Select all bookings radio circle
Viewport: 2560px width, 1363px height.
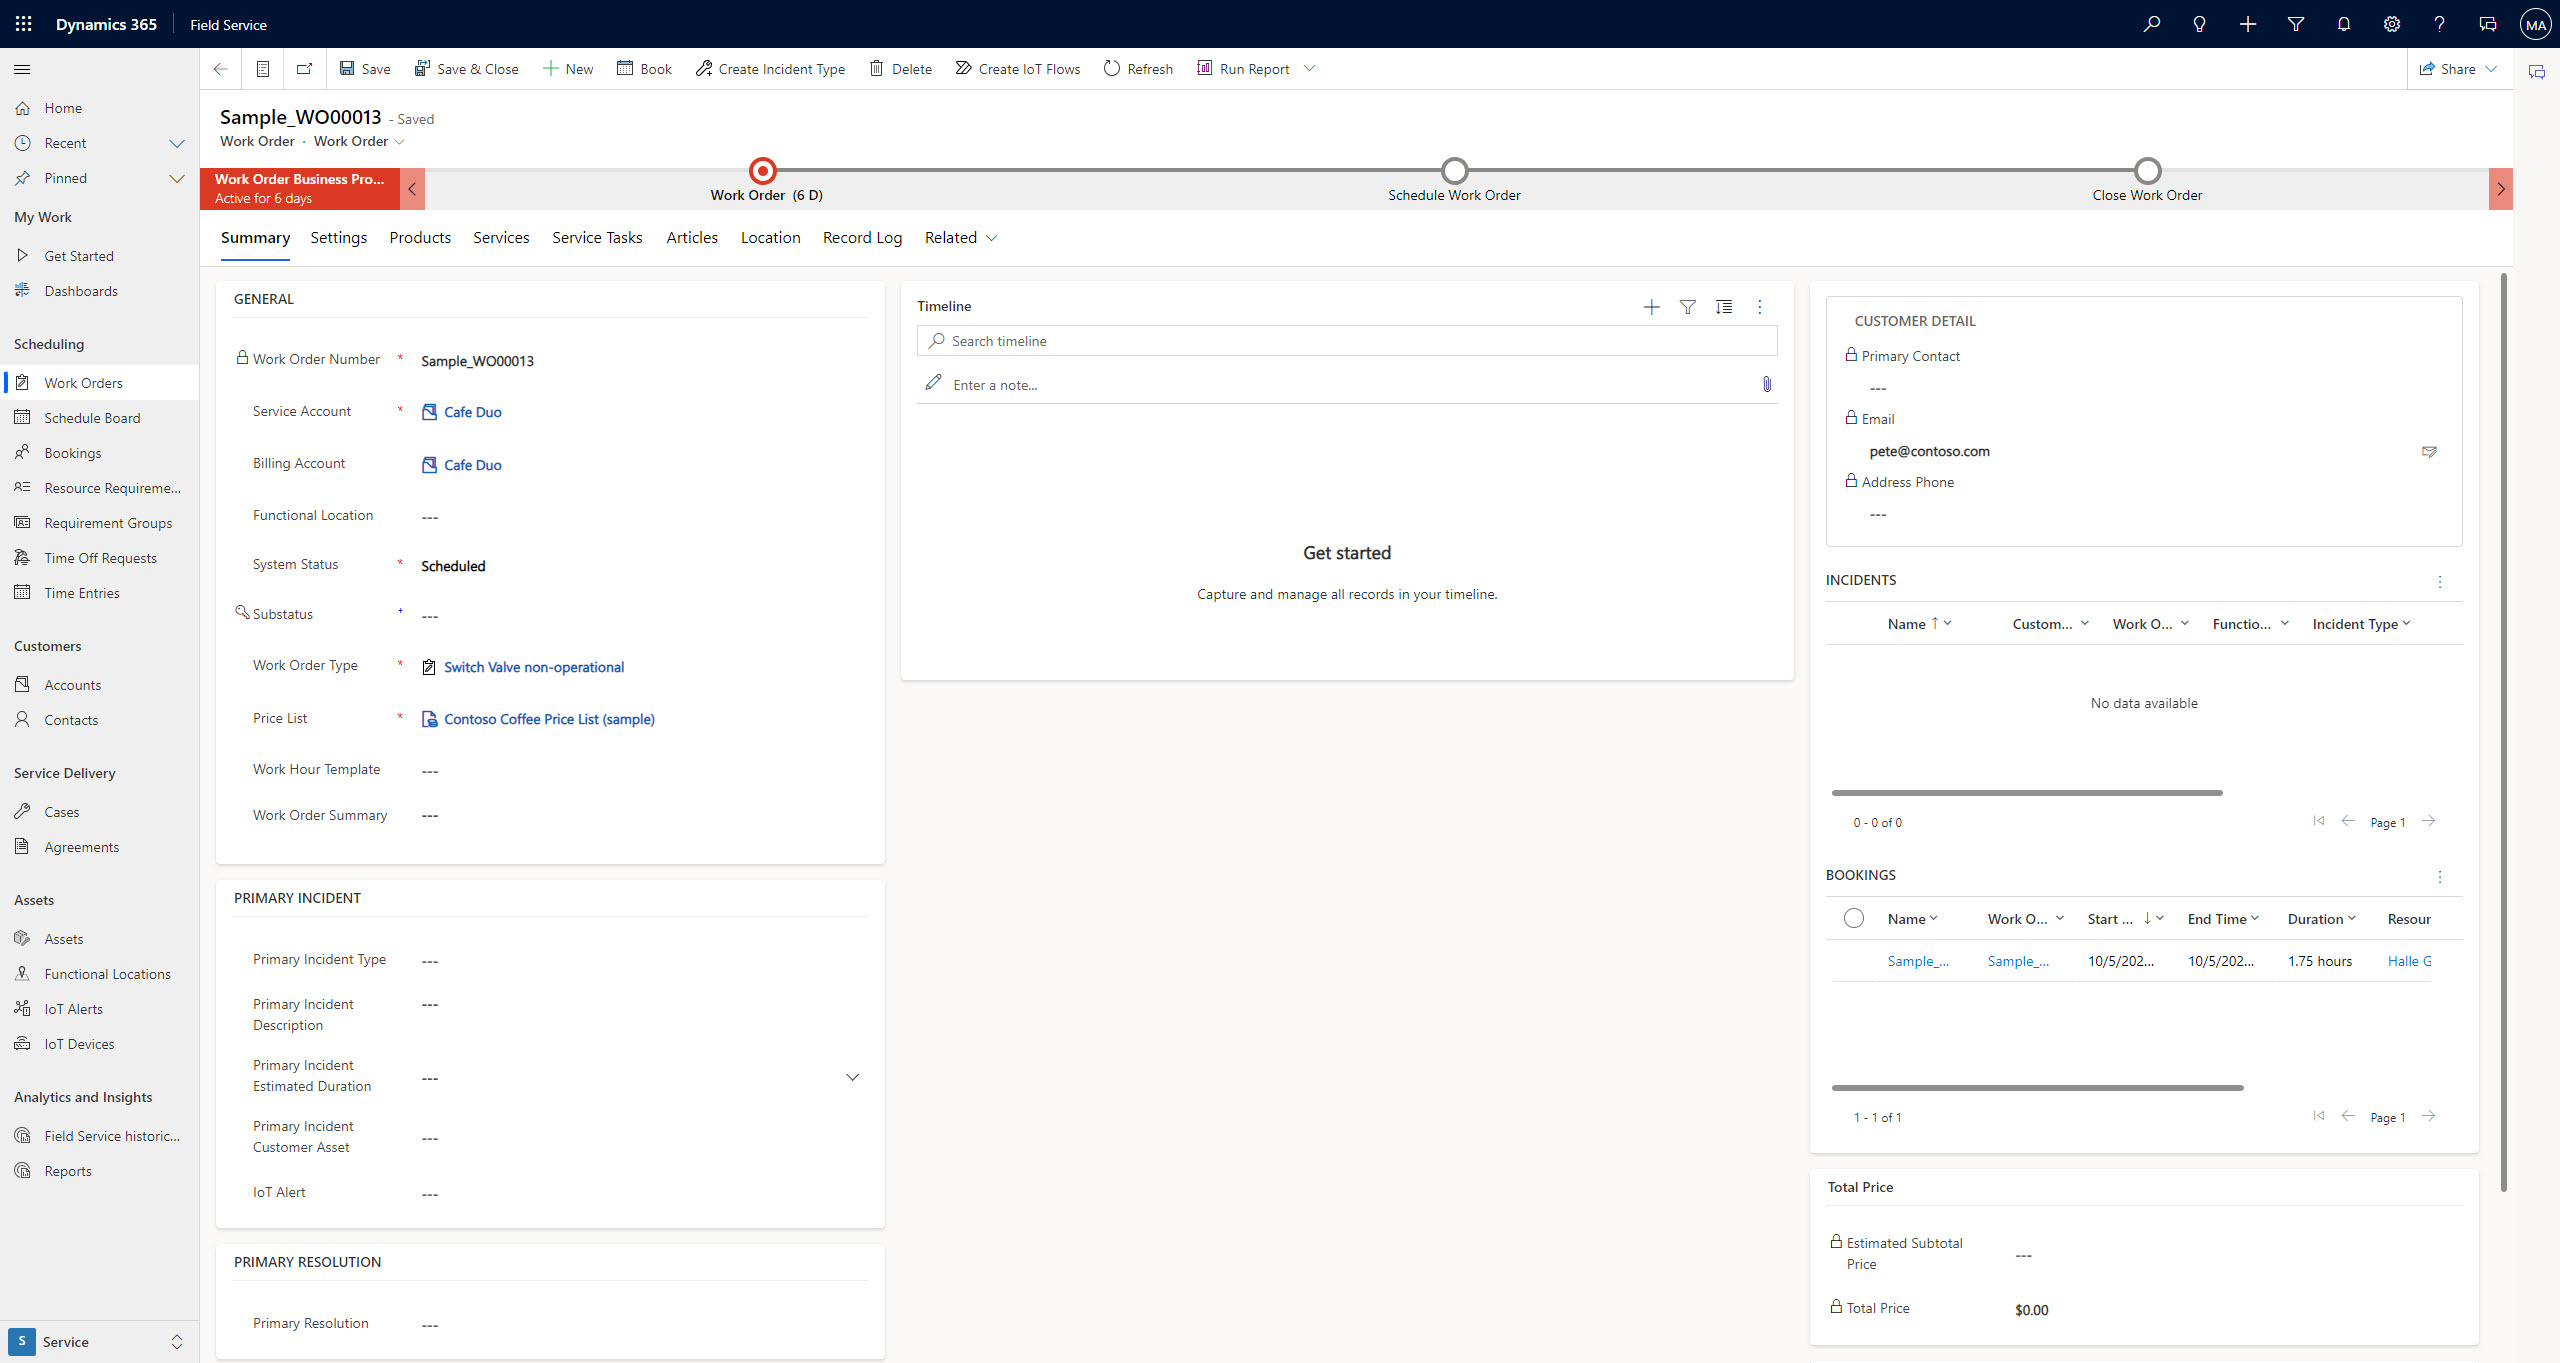(x=1853, y=918)
